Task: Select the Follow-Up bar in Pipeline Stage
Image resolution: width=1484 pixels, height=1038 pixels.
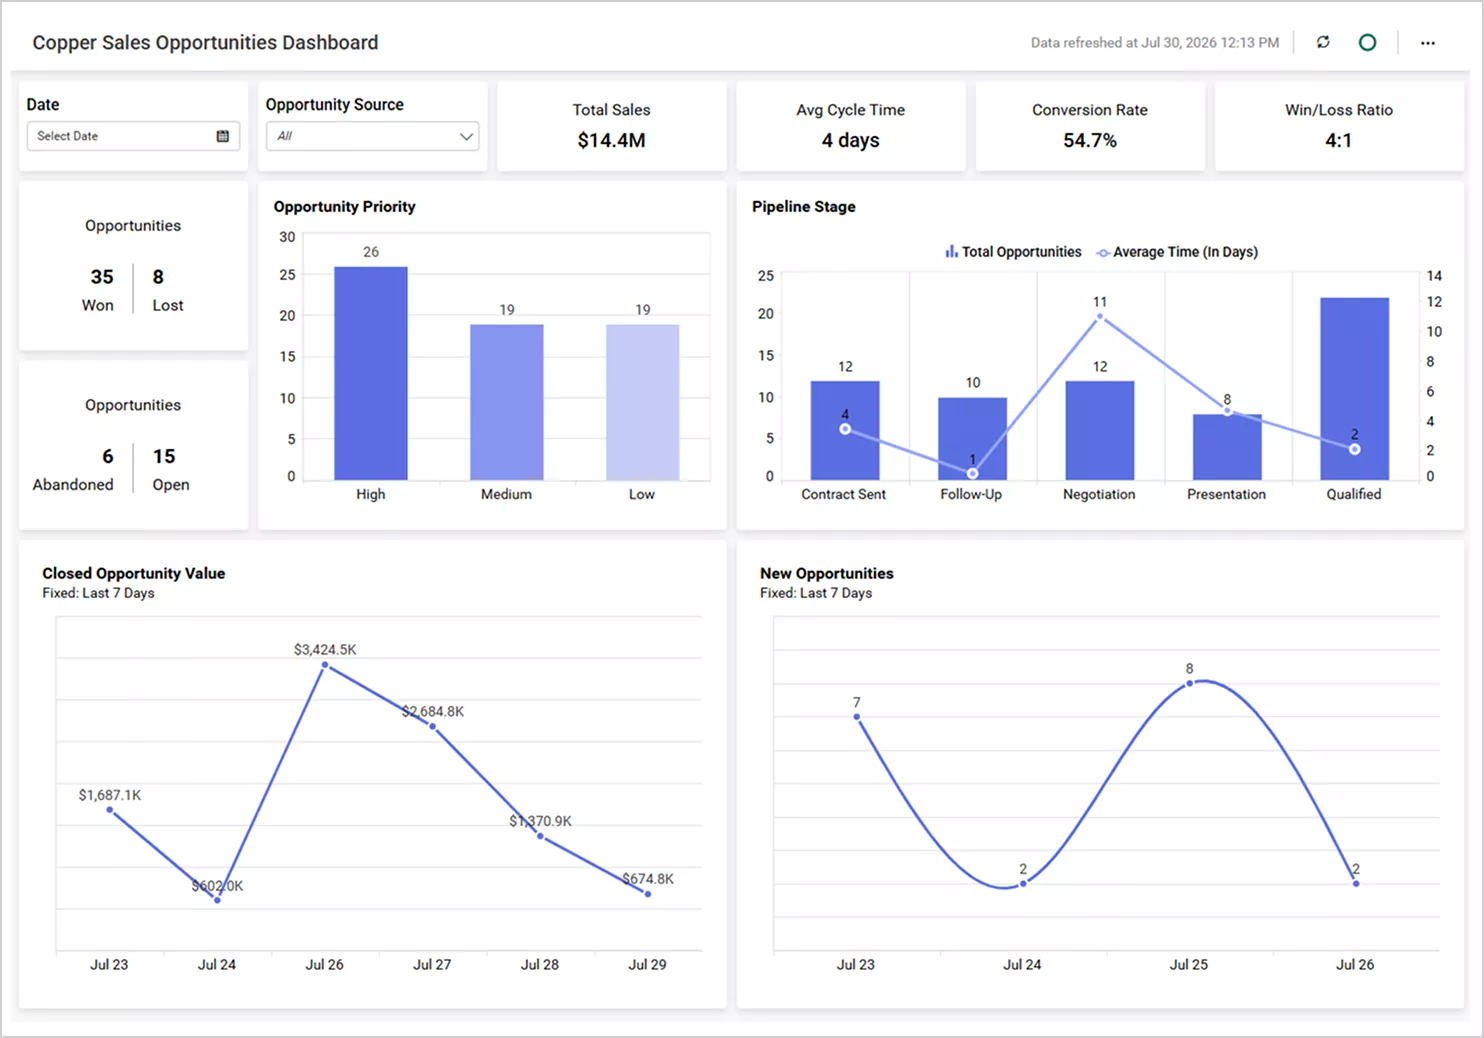Action: [x=972, y=439]
